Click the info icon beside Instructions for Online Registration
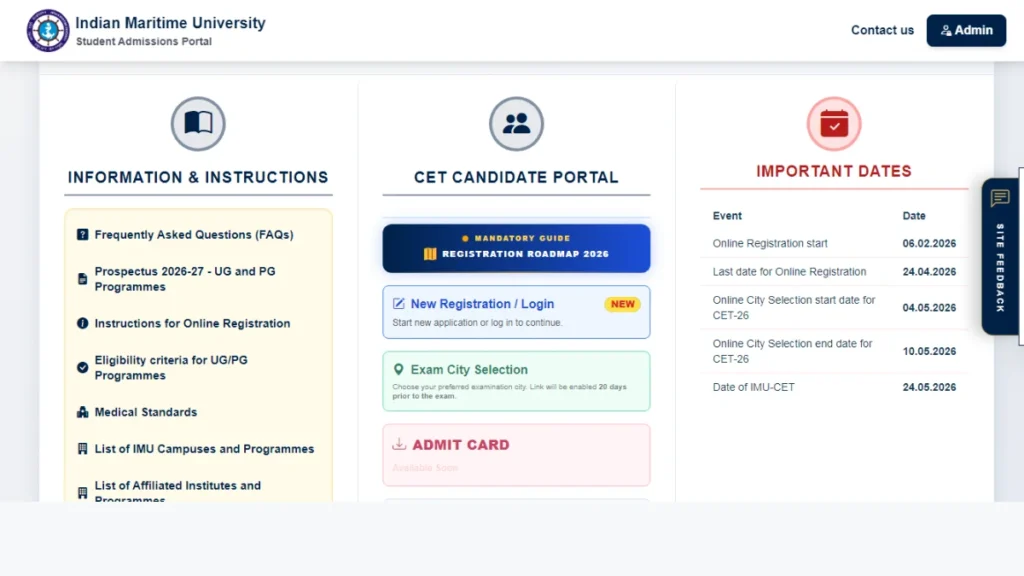The image size is (1024, 576). (x=83, y=324)
